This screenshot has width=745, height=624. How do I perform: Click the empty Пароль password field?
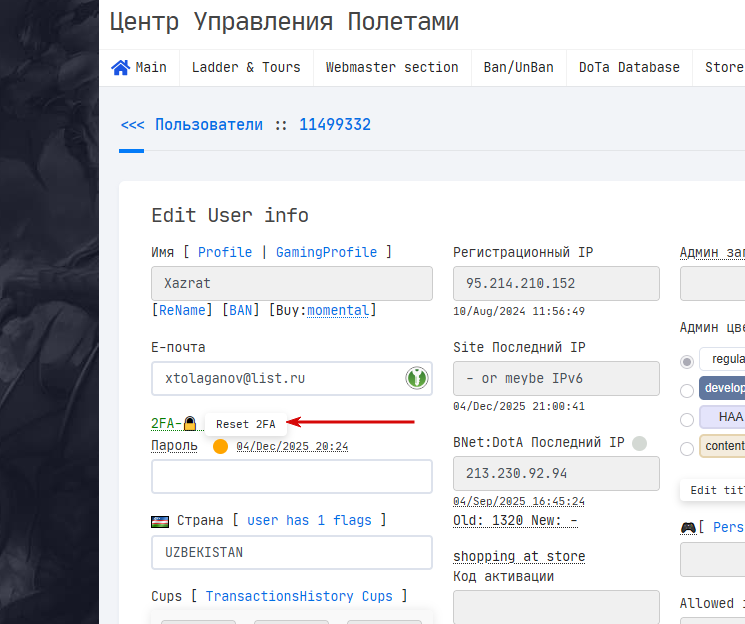point(292,476)
